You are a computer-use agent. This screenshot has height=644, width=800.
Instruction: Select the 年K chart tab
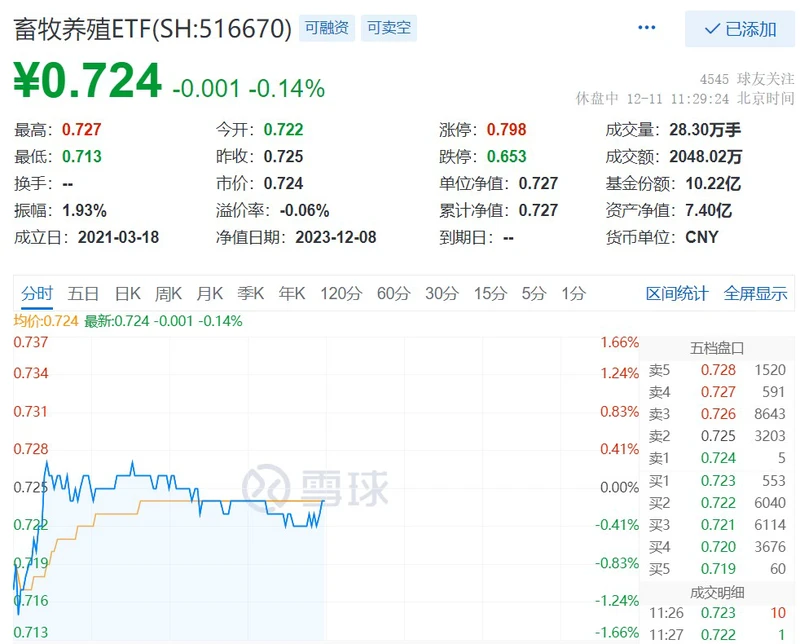coord(292,293)
